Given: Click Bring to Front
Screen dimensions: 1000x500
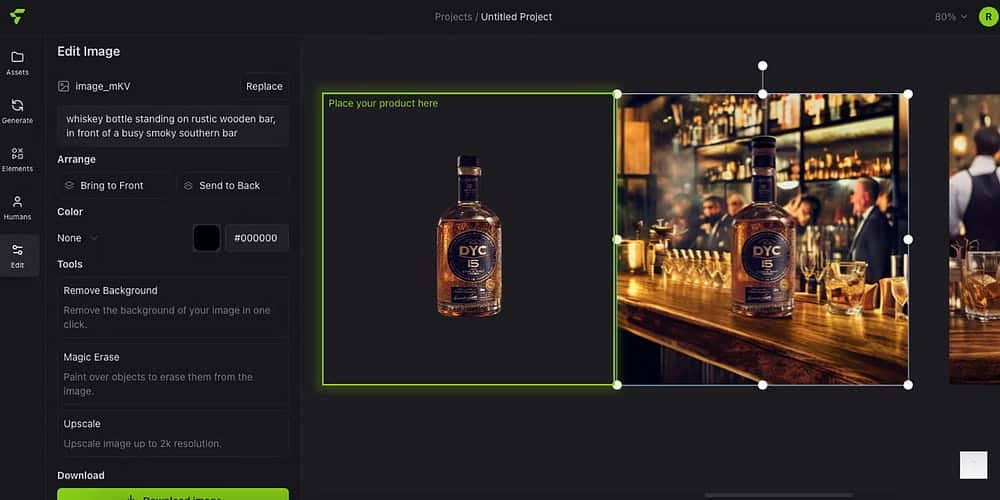Looking at the screenshot, I should click(115, 186).
